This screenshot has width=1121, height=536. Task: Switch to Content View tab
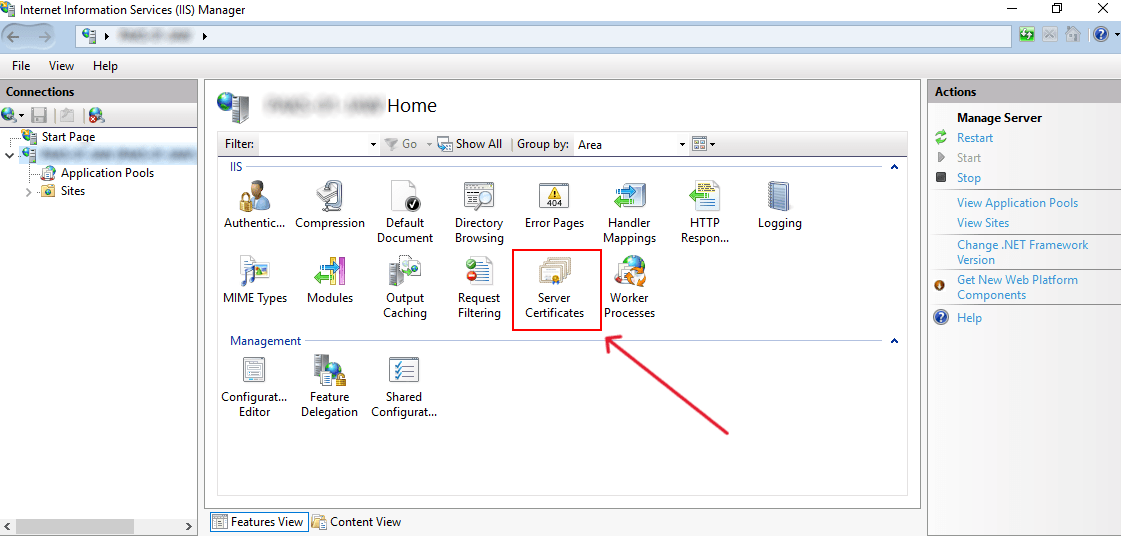click(356, 522)
